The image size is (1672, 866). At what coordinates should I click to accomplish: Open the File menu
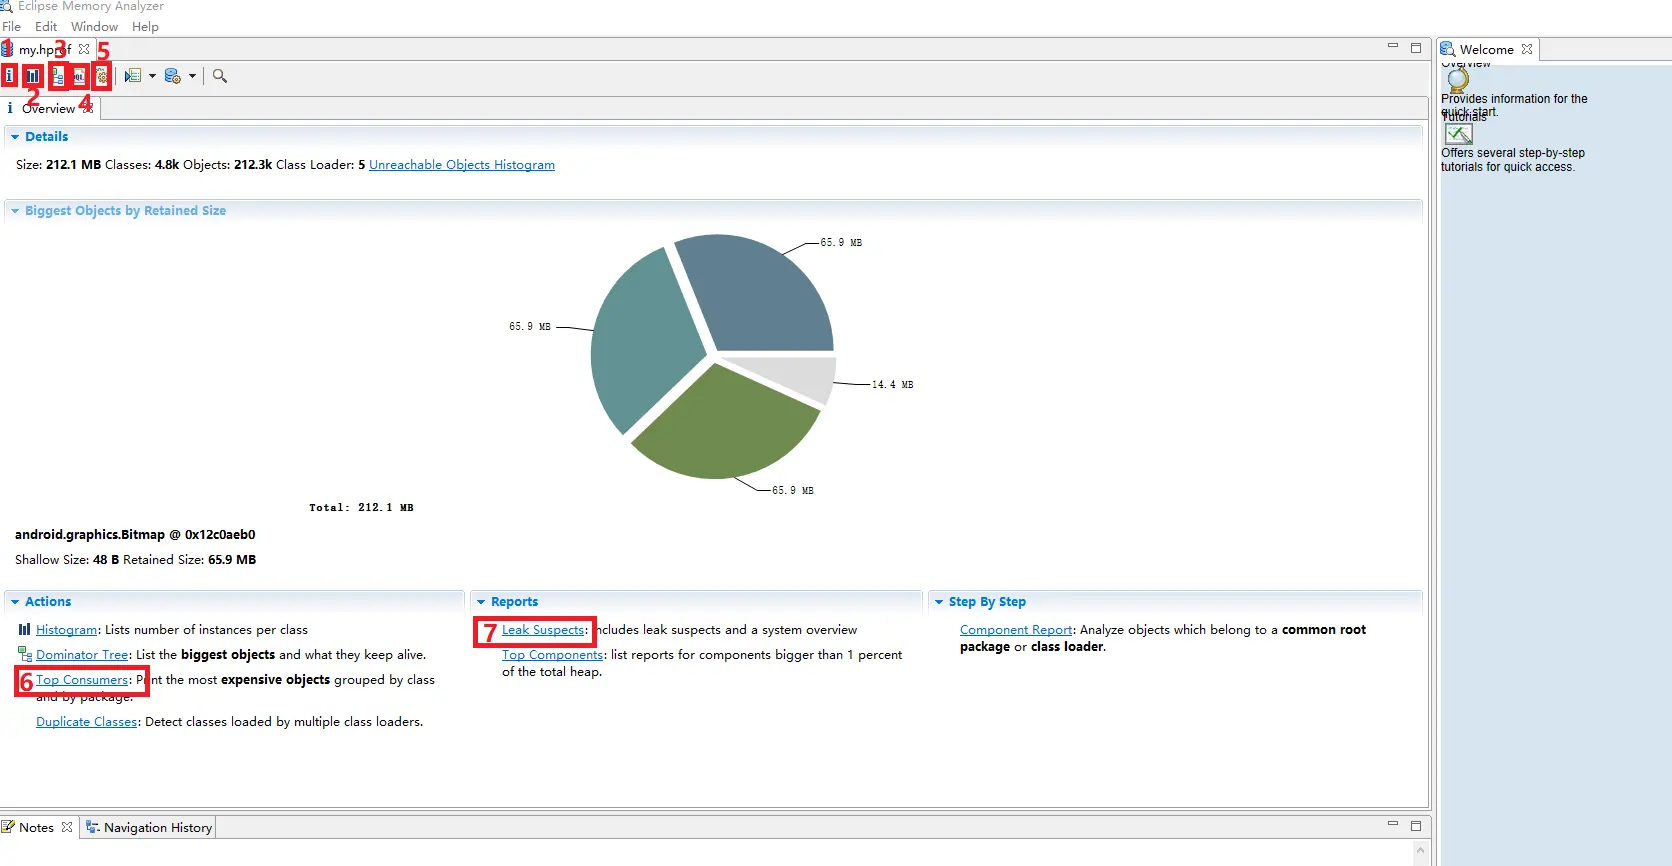click(x=12, y=27)
